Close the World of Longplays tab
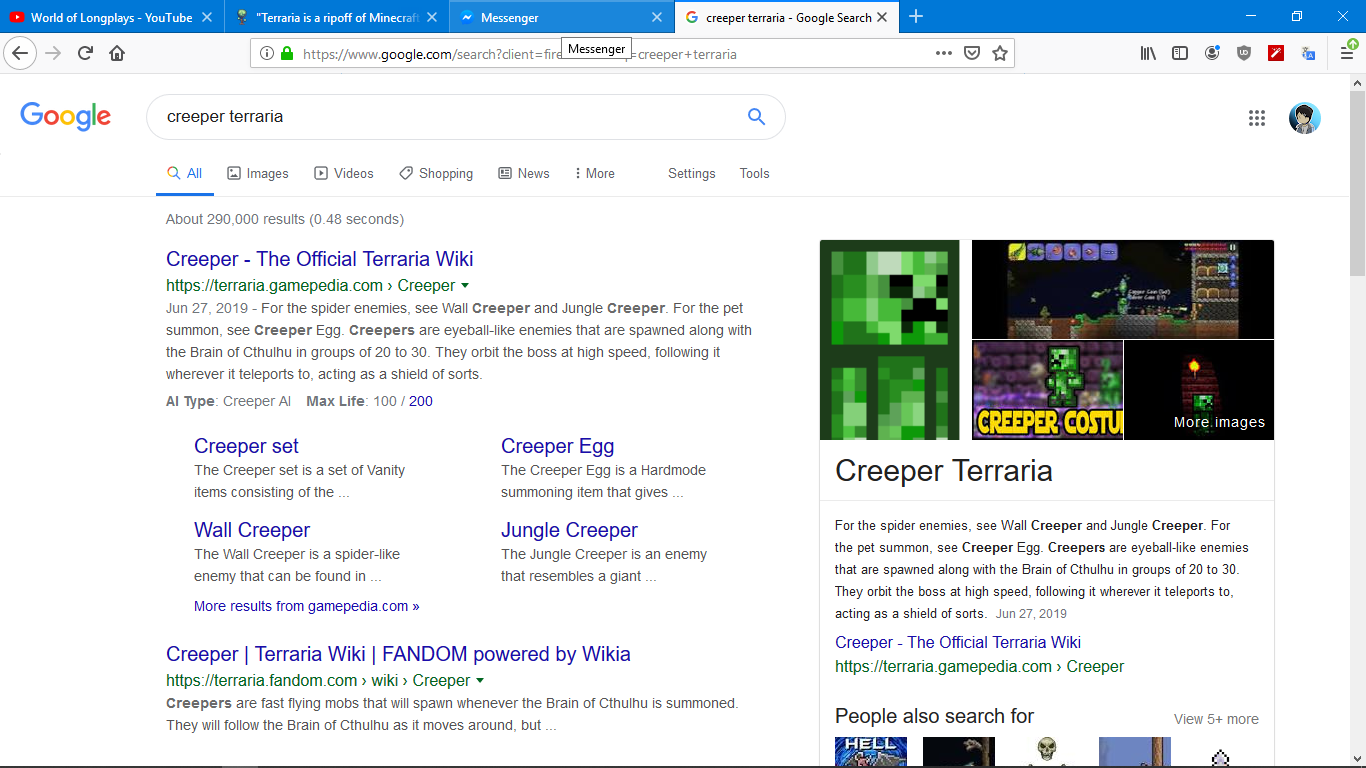The image size is (1366, 768). [207, 17]
